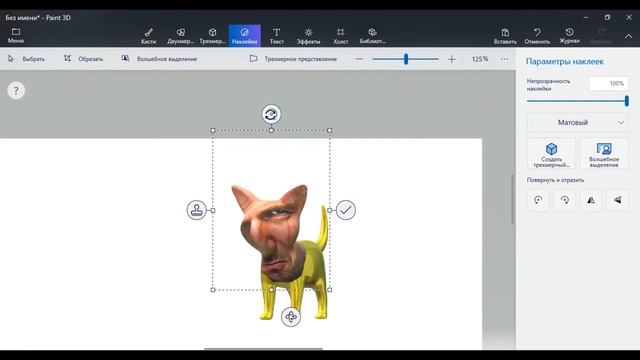Open the help question mark button

tap(16, 91)
